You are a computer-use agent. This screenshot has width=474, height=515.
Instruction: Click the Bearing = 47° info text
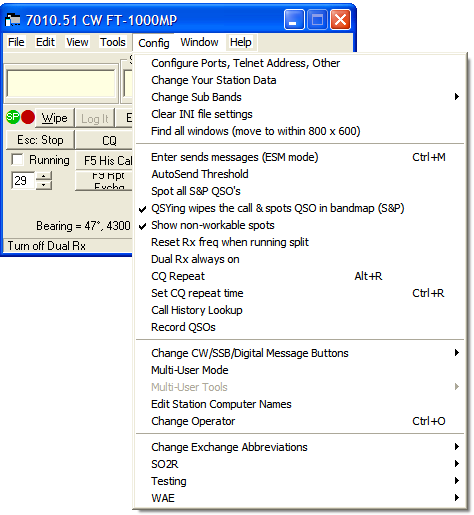click(83, 226)
